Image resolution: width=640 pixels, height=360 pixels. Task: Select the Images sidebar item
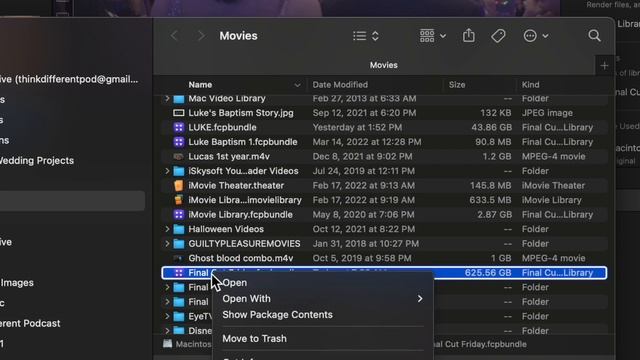[x=17, y=283]
